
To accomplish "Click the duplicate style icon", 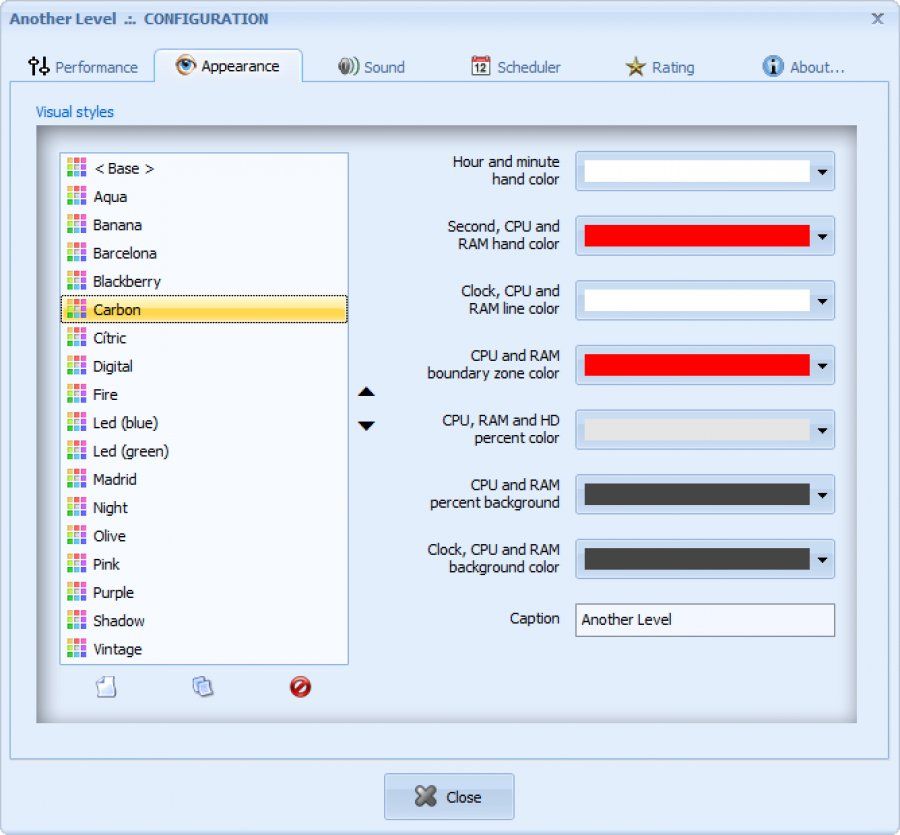I will pyautogui.click(x=203, y=687).
